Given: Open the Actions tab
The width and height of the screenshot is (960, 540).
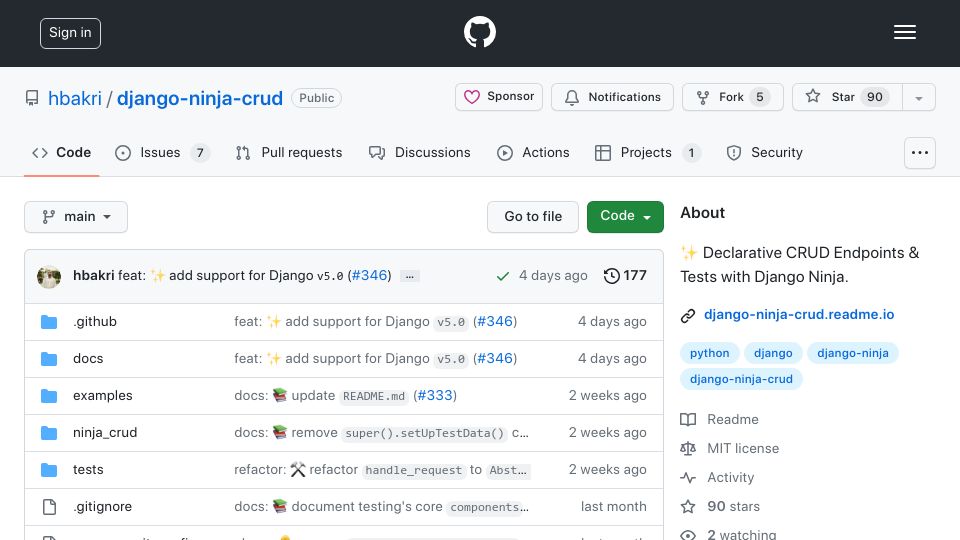Looking at the screenshot, I should click(533, 152).
